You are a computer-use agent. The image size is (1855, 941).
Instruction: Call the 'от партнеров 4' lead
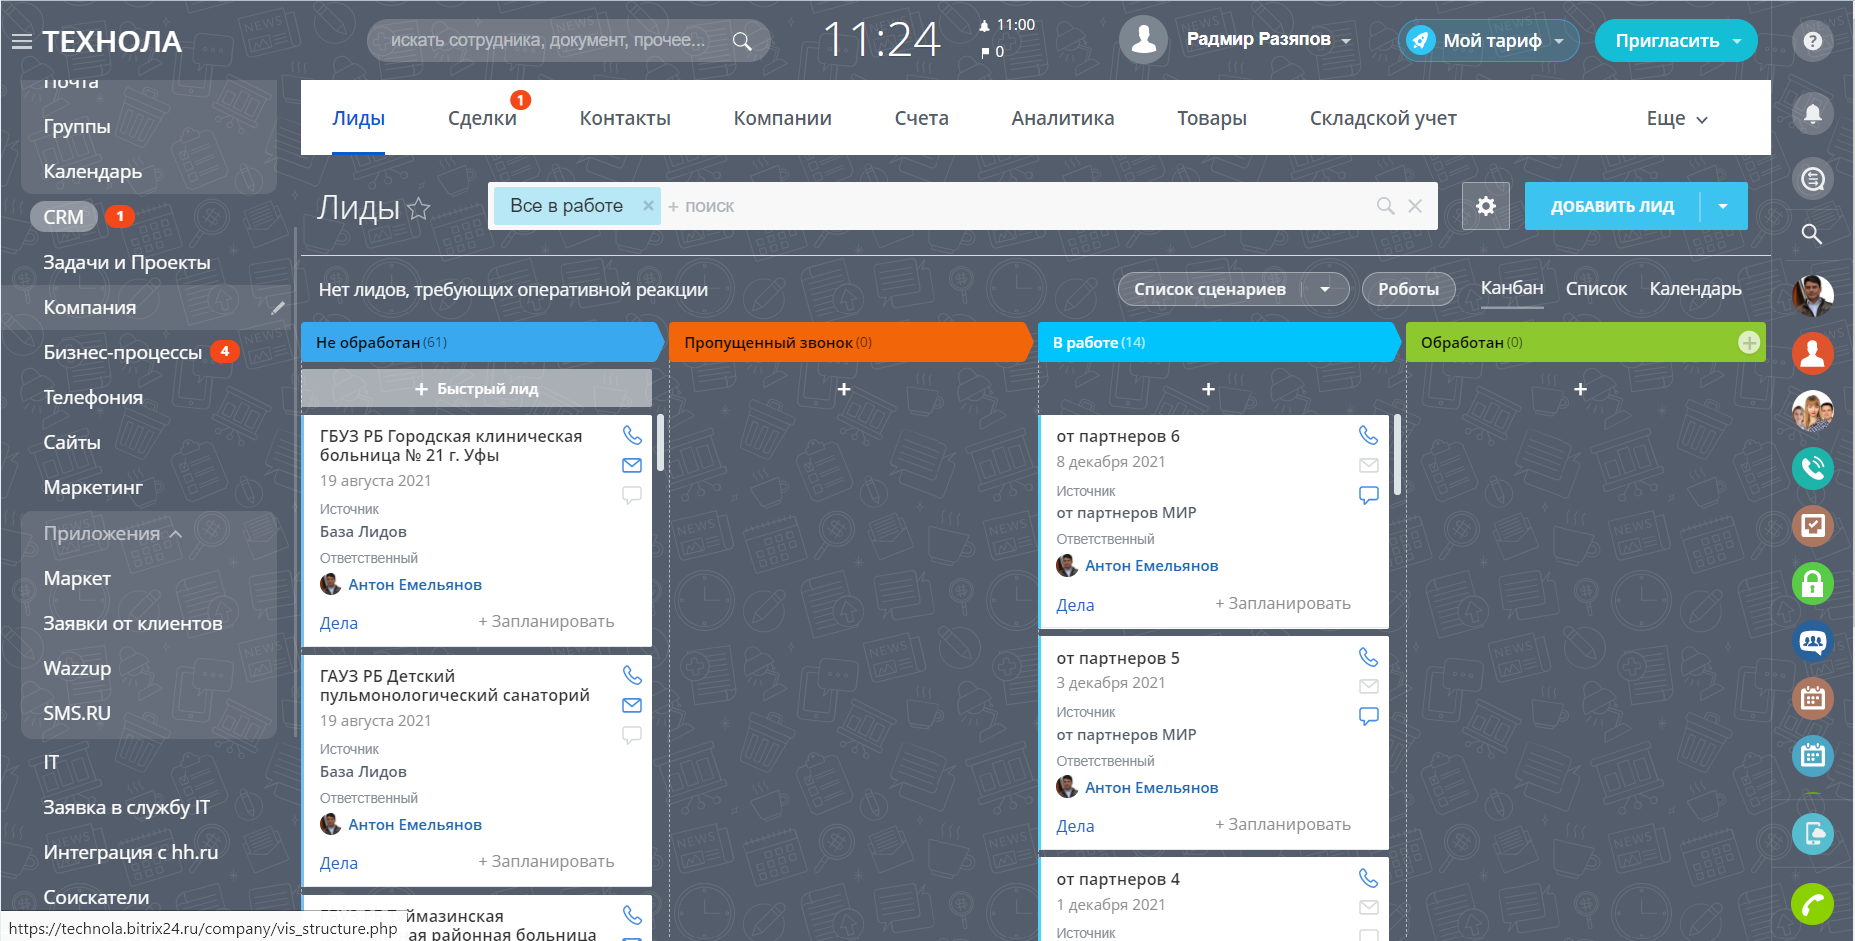click(1369, 878)
